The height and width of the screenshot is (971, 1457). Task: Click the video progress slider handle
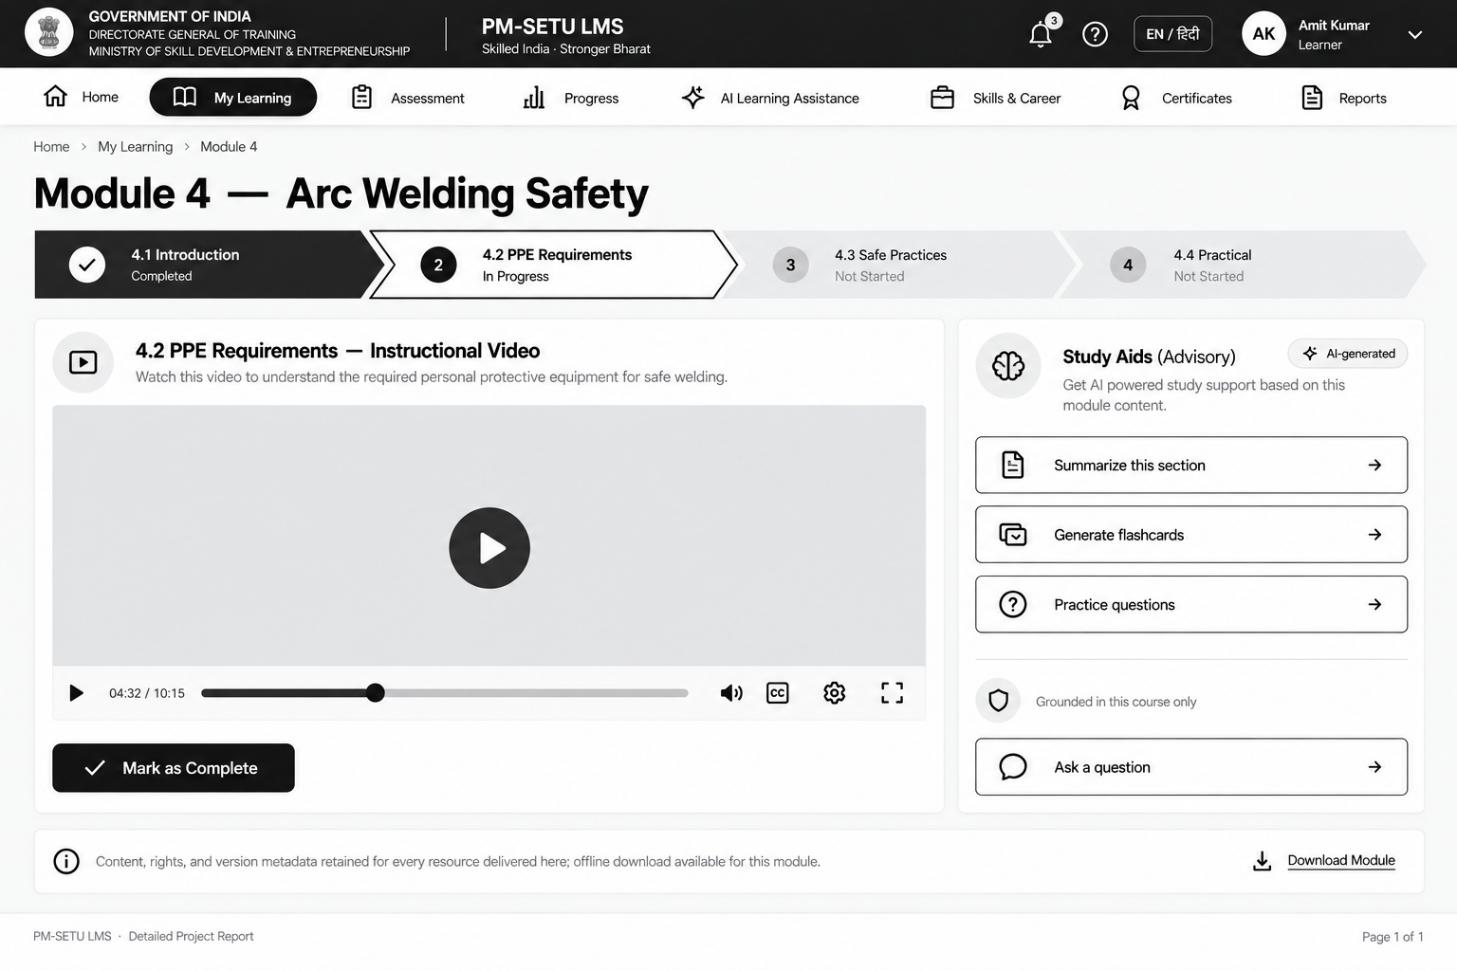pyautogui.click(x=375, y=693)
